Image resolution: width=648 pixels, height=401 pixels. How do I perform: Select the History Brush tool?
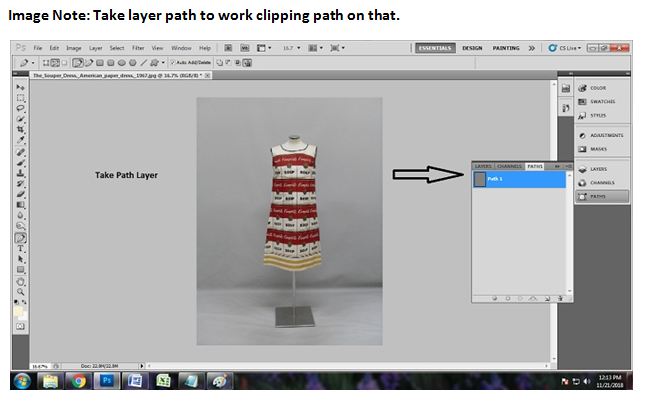(x=20, y=184)
